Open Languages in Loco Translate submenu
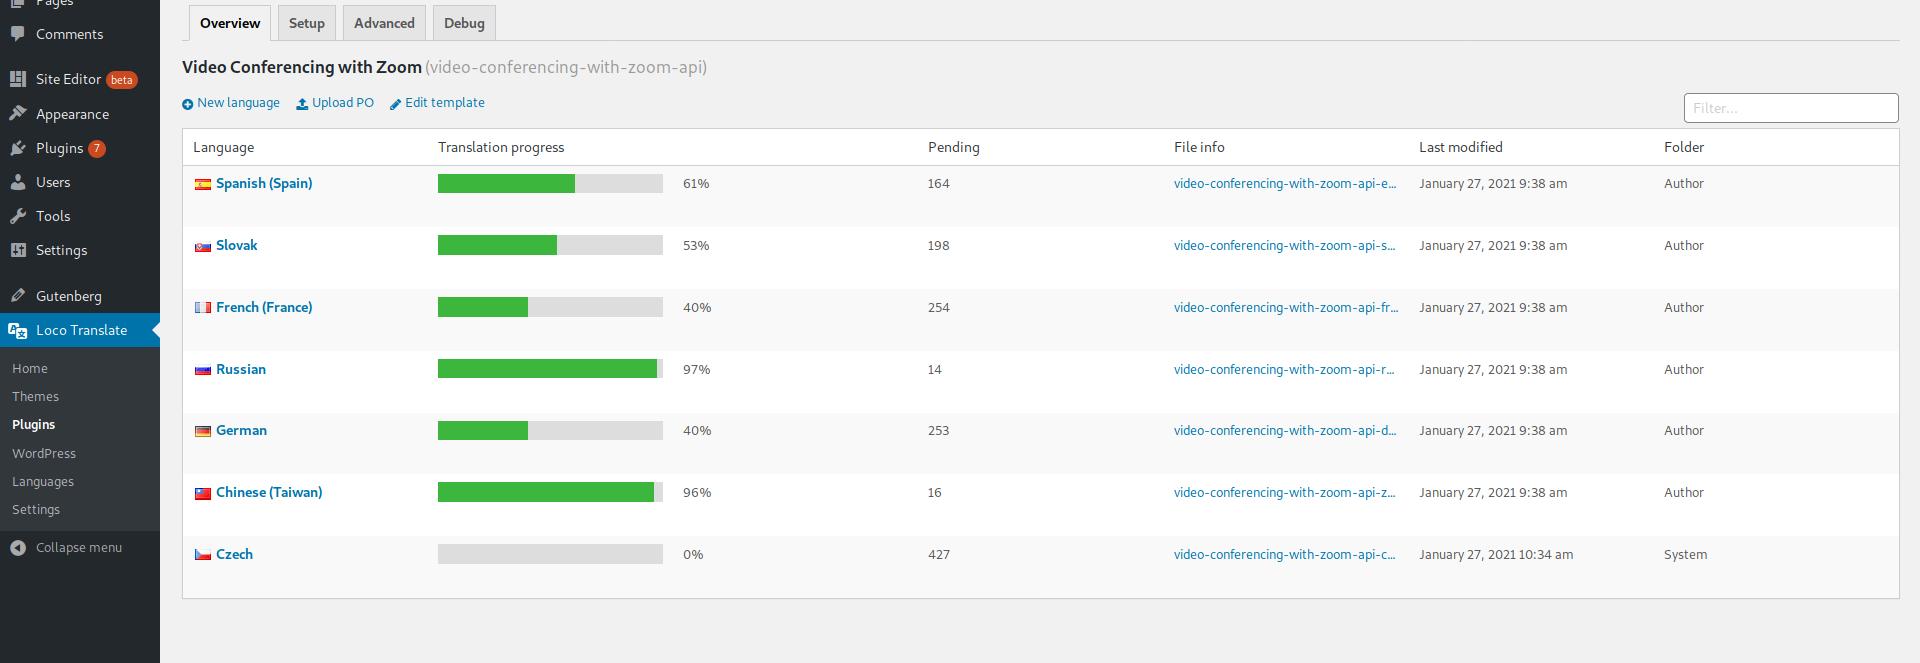 tap(43, 482)
